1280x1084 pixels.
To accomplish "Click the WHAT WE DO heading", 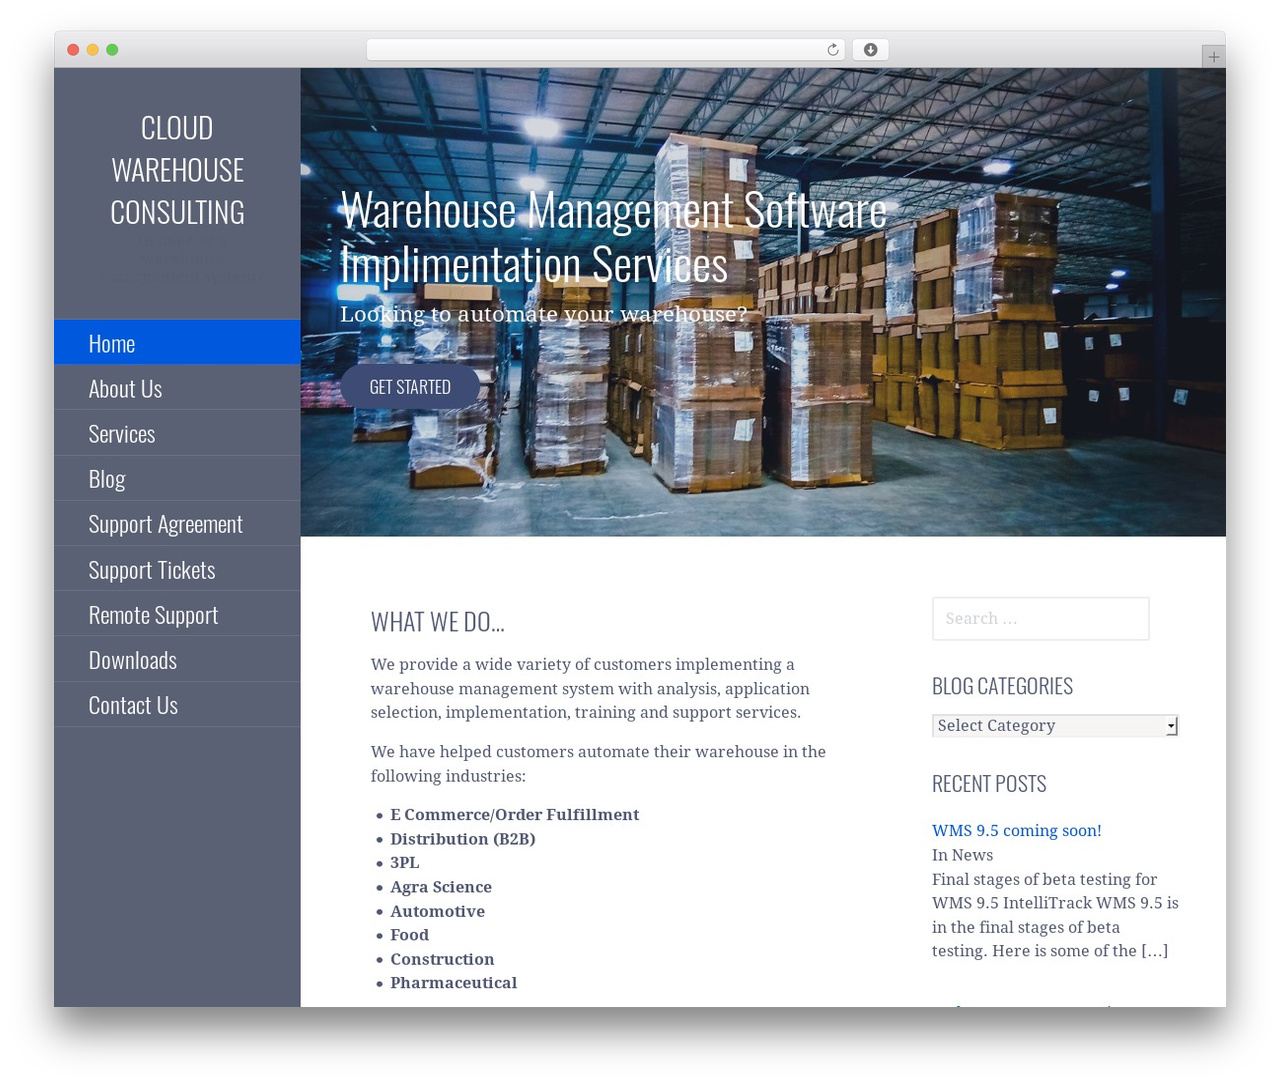I will coord(437,622).
